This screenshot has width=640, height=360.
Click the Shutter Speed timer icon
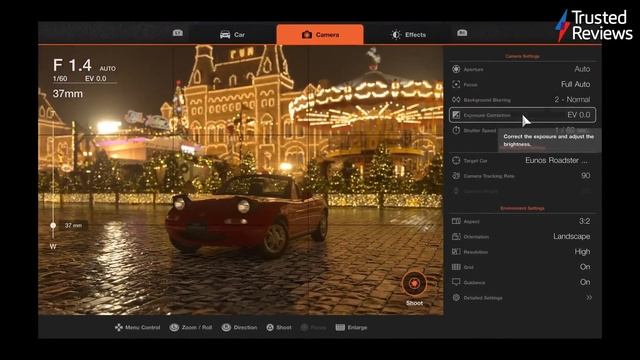tap(456, 130)
